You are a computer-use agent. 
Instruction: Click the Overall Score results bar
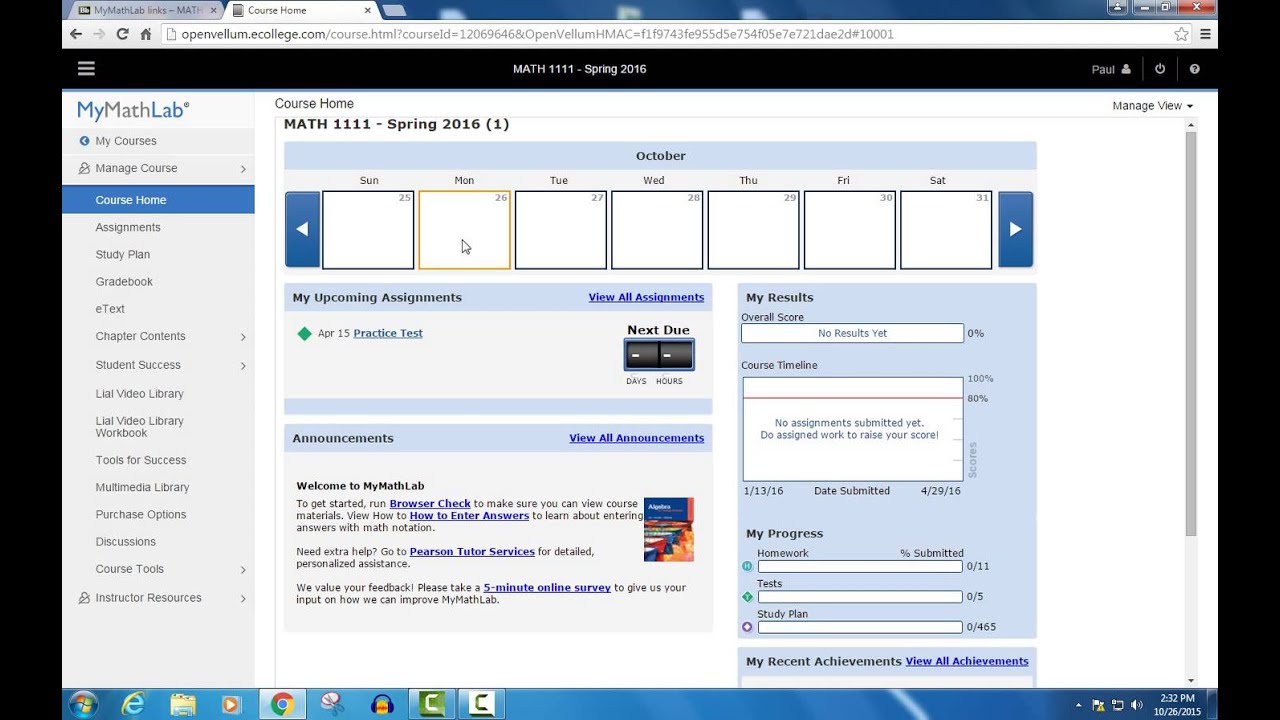(852, 333)
